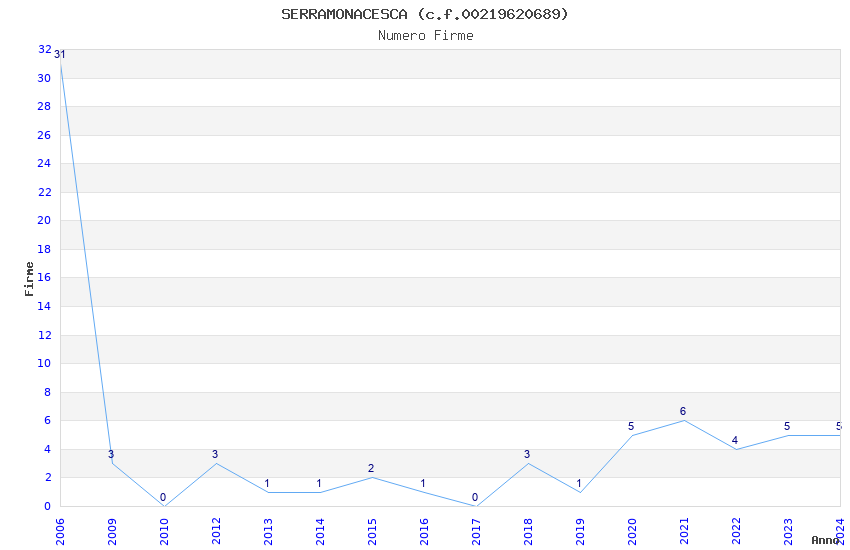Screen dimensions: 850x550
Task: Click the y-axis tick value 6
Action: point(48,420)
